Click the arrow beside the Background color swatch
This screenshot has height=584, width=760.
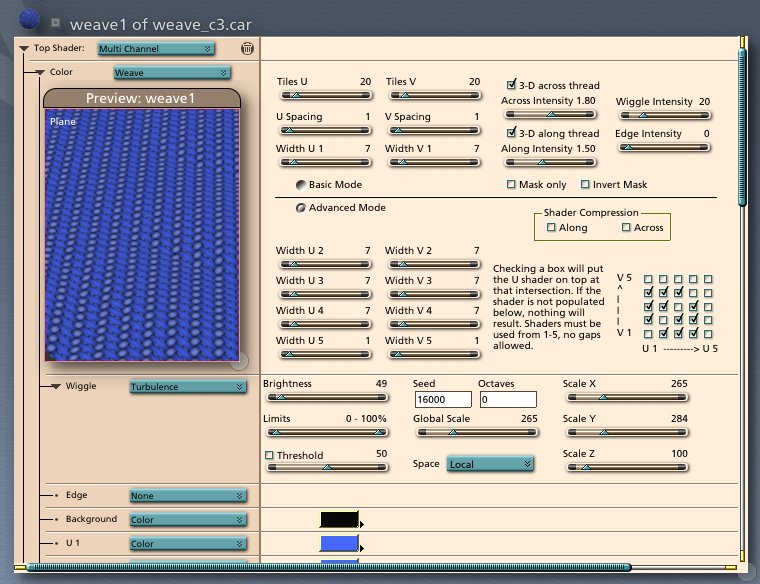coord(362,523)
